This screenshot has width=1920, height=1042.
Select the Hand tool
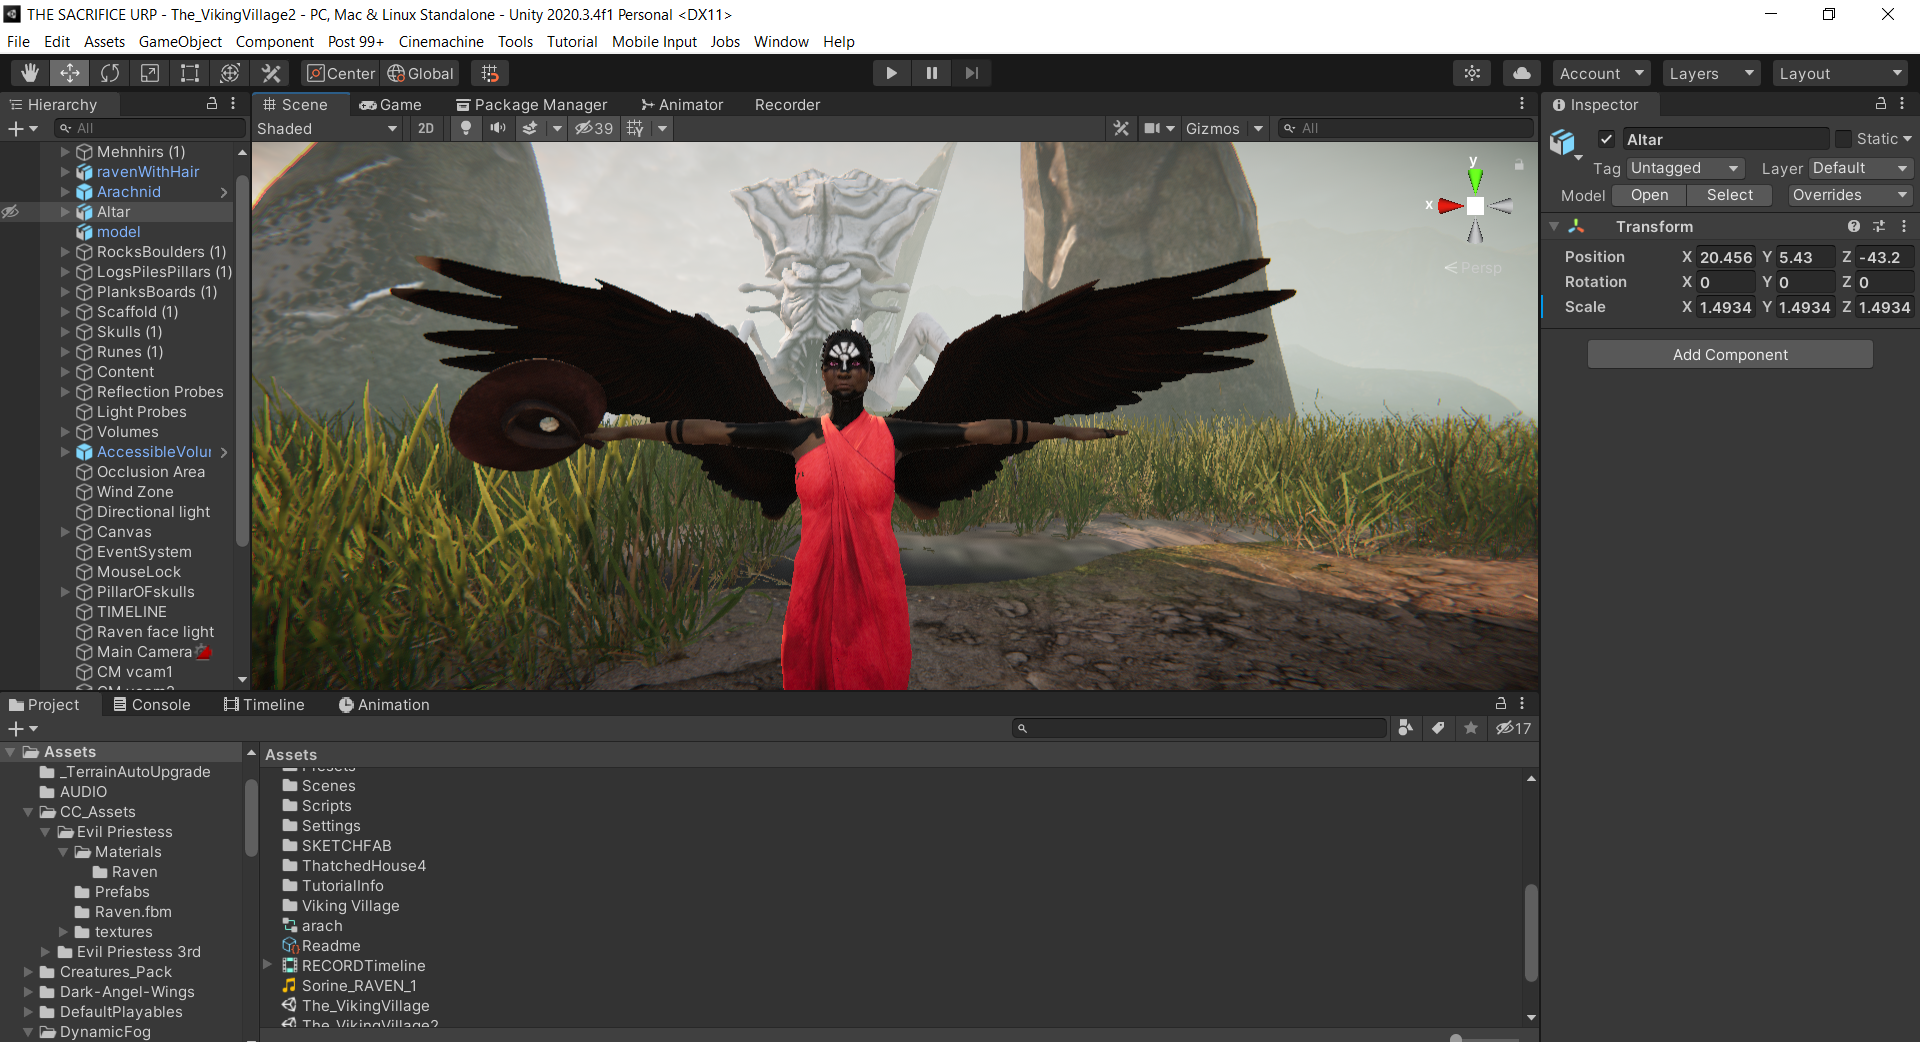click(30, 73)
